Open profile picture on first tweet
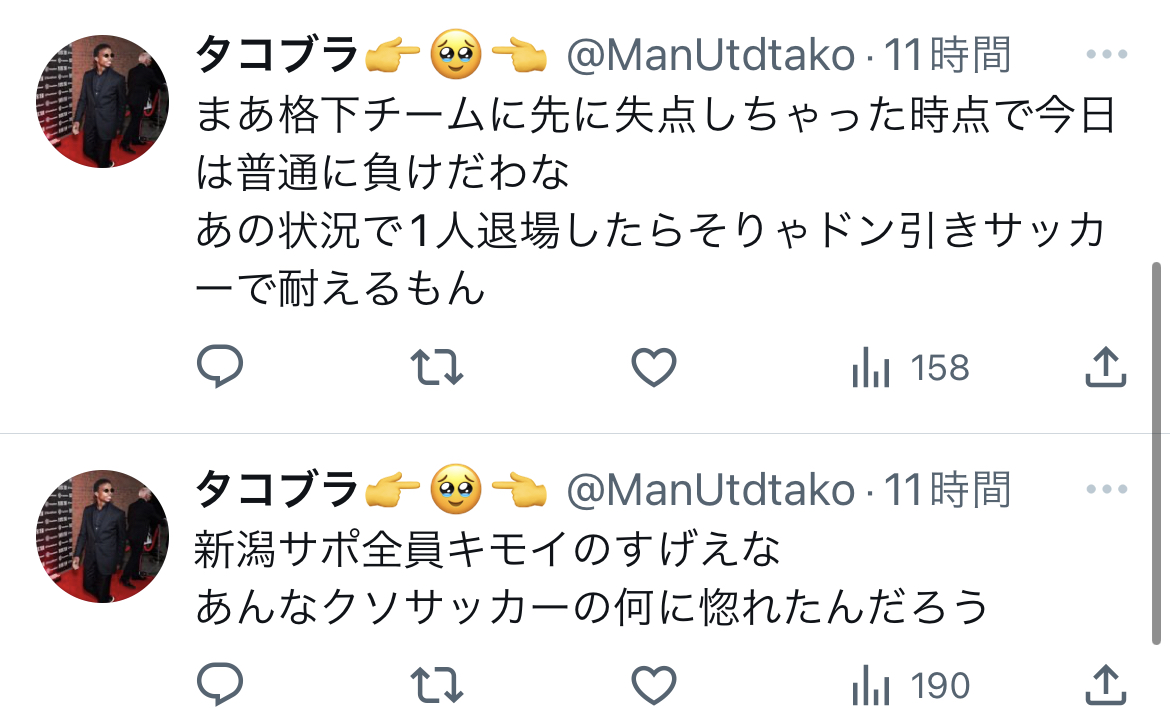The height and width of the screenshot is (708, 1170). (102, 101)
